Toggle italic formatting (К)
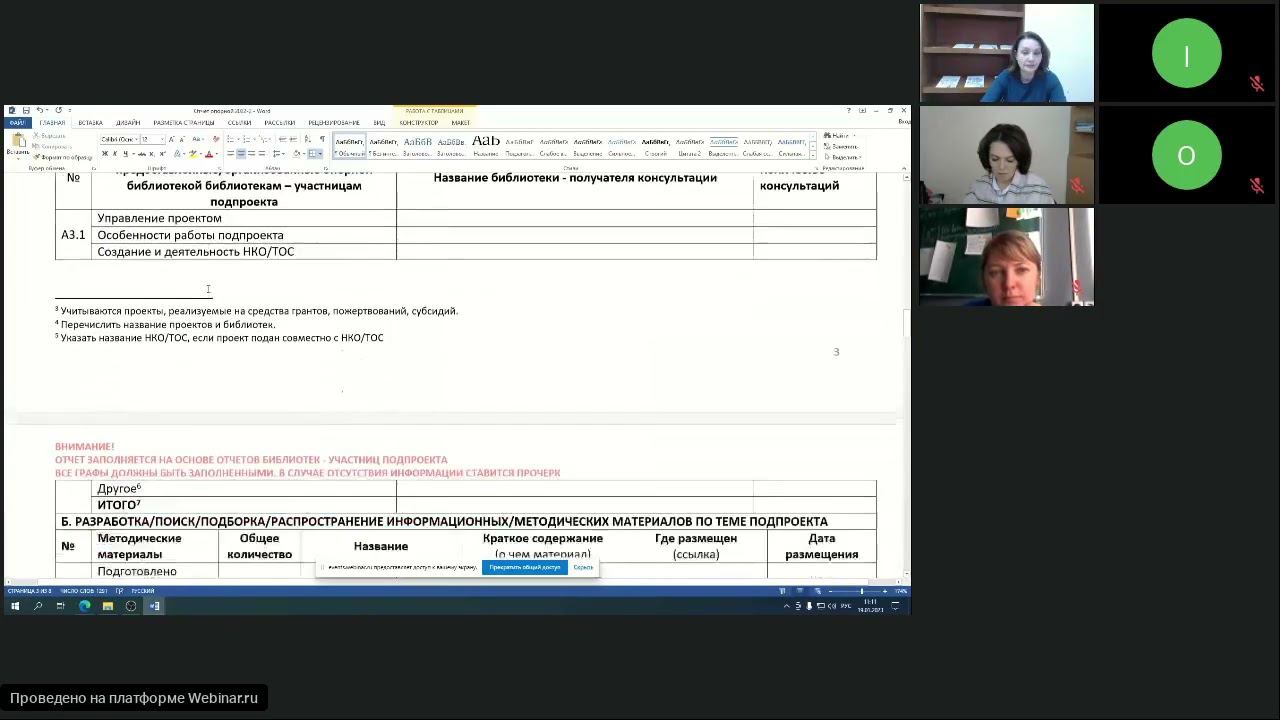 click(x=115, y=154)
